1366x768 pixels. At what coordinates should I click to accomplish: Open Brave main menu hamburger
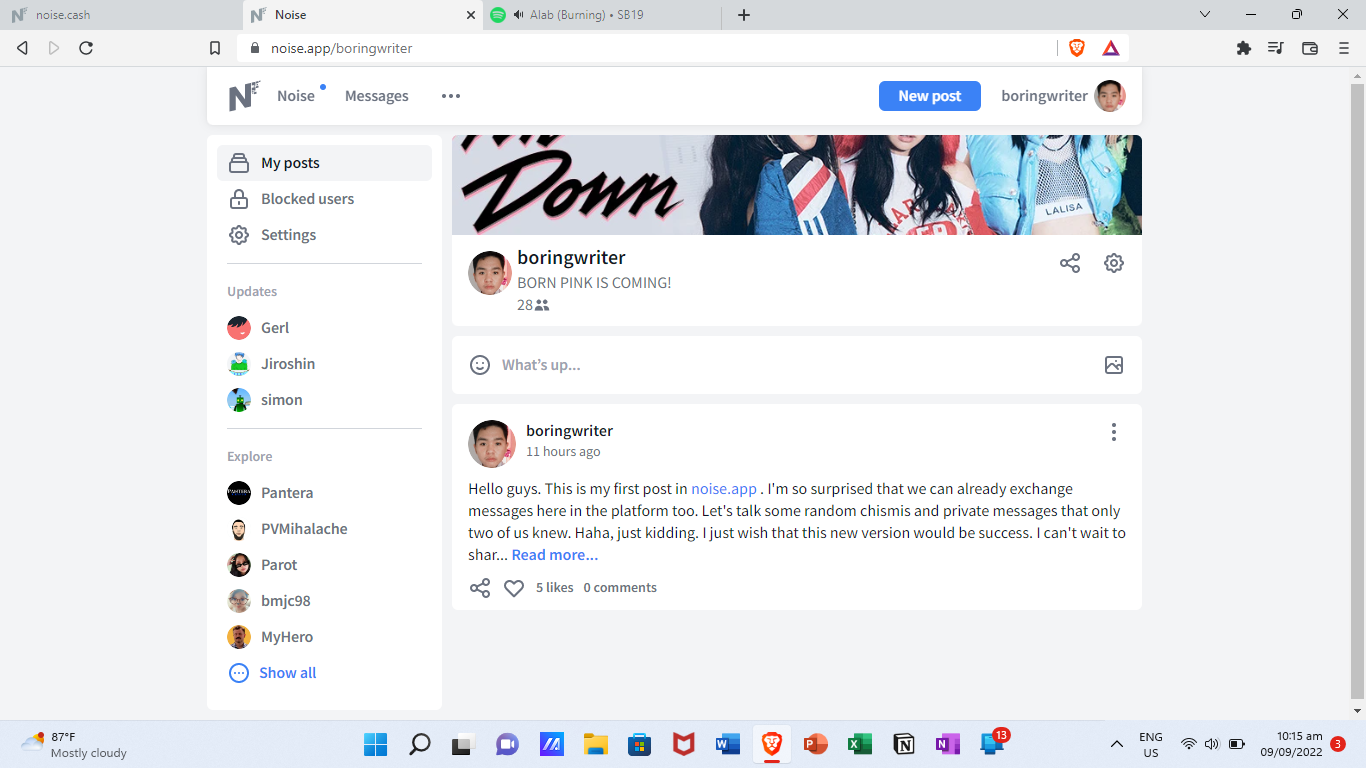coord(1344,48)
